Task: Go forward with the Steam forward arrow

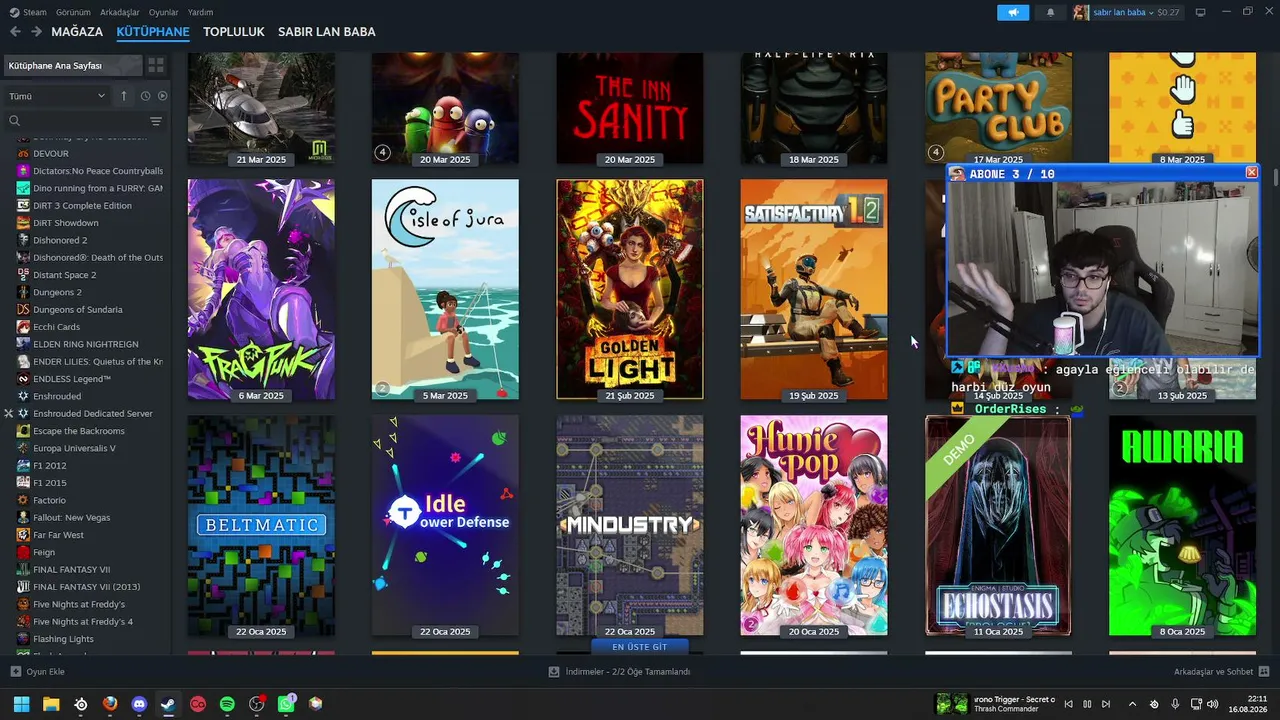Action: point(36,32)
